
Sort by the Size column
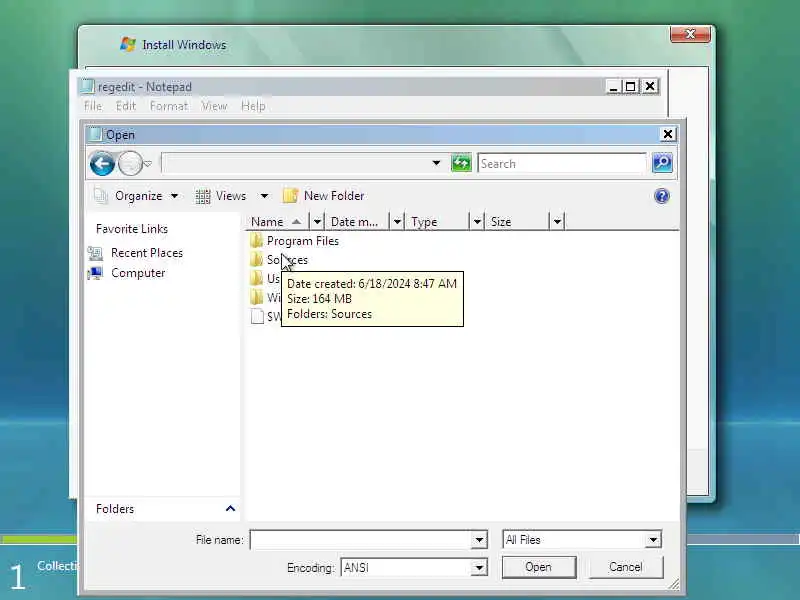(x=517, y=222)
